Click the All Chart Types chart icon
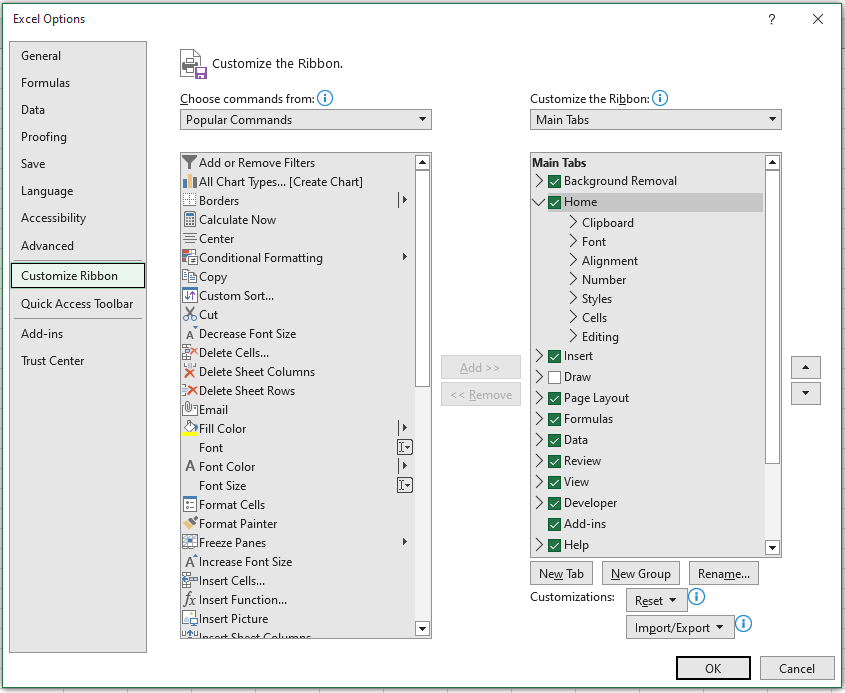Viewport: 845px width, 693px height. [190, 182]
